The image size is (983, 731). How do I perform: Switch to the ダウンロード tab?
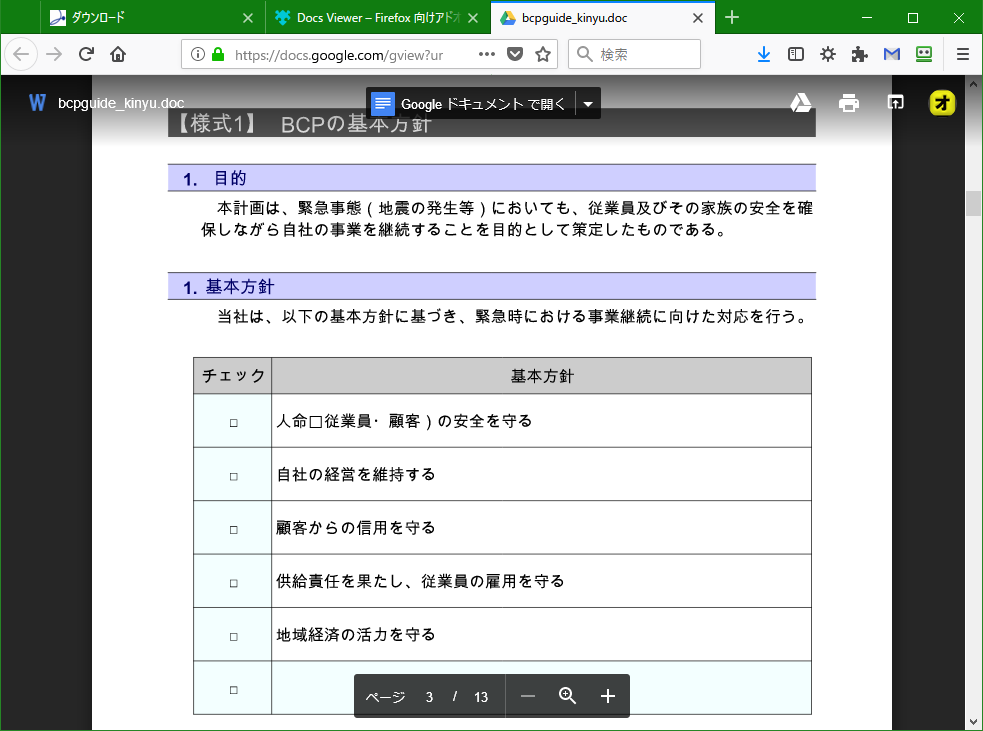coord(152,18)
